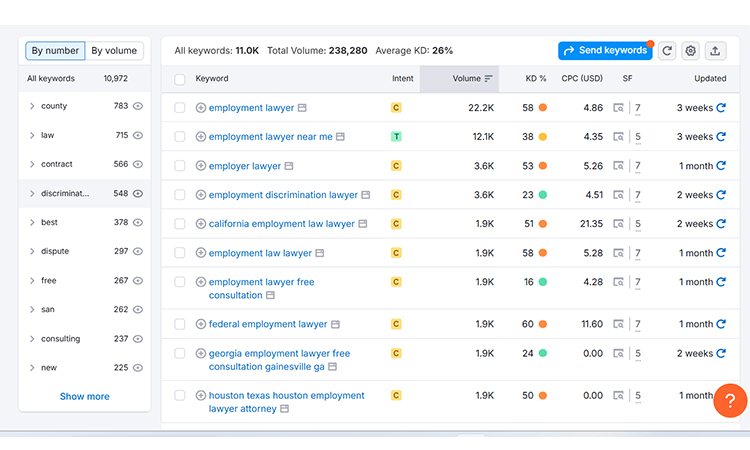Open 'employment lawyer free consultation' keyword link
The height and width of the screenshot is (450, 750).
click(x=261, y=288)
